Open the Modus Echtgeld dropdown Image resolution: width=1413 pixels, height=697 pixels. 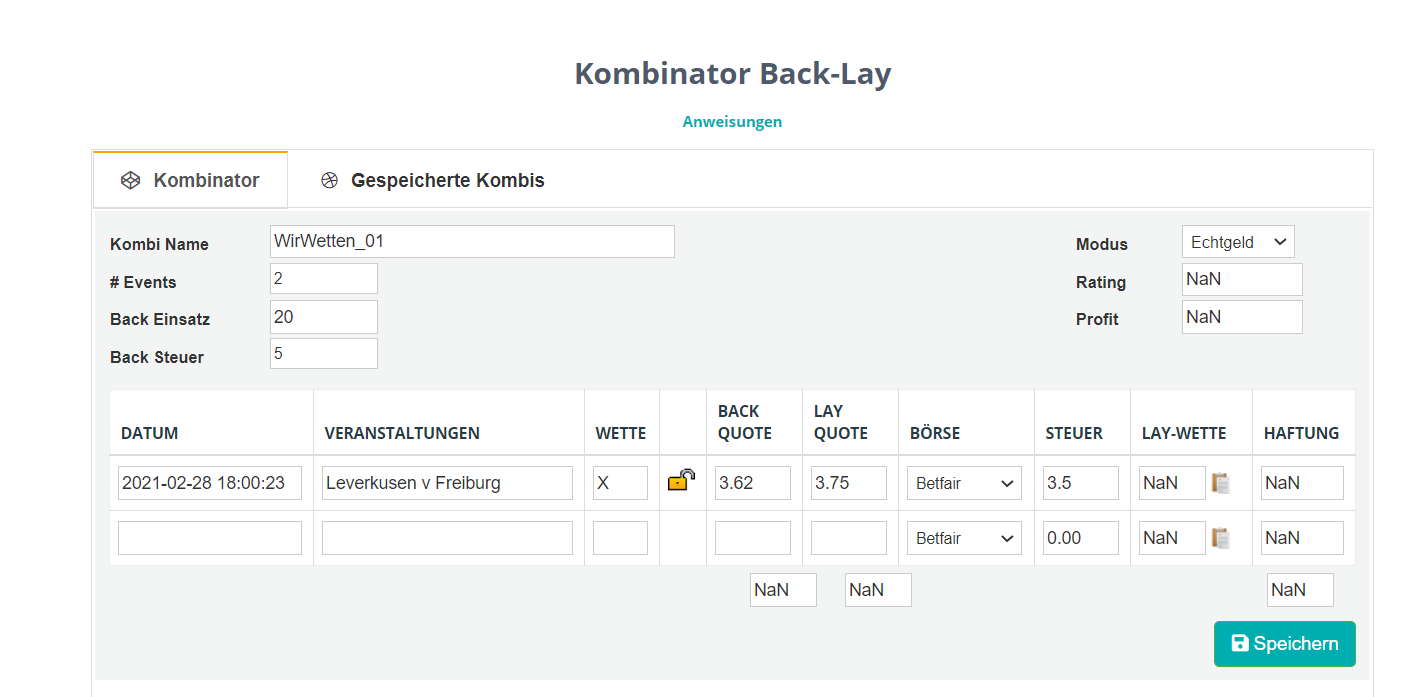pos(1238,242)
